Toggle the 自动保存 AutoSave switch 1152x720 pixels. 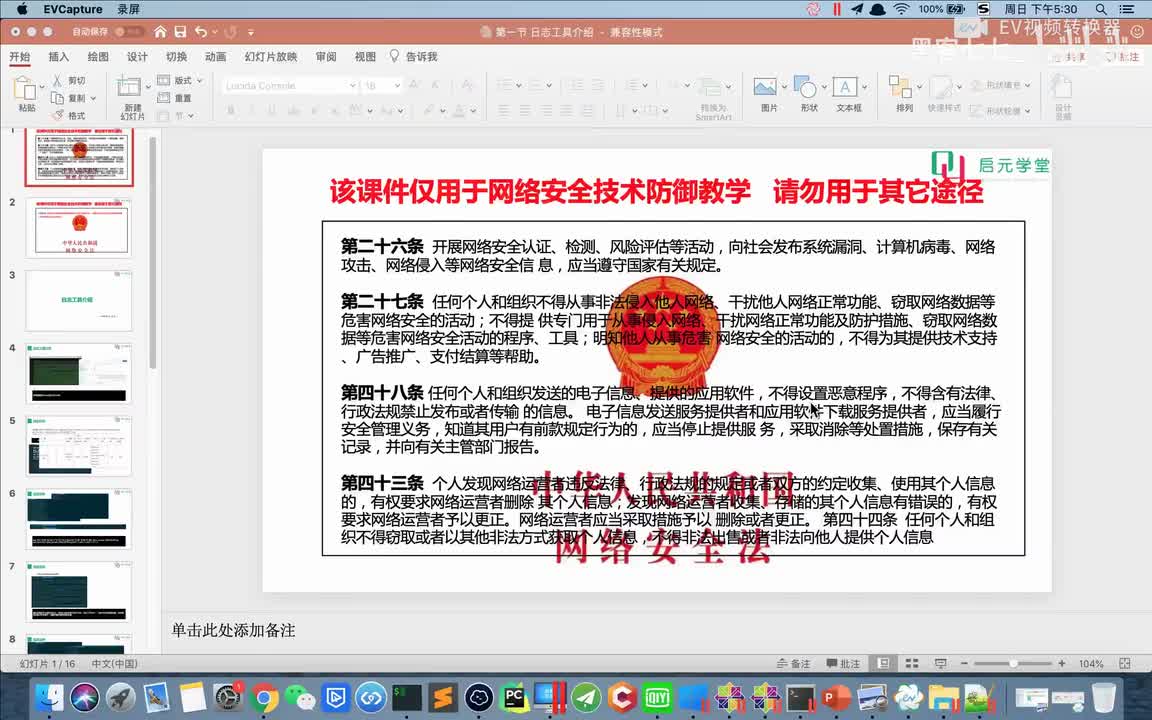coord(129,32)
